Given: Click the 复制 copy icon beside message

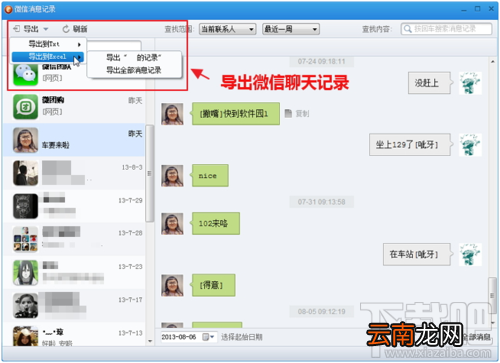Looking at the screenshot, I should (x=288, y=114).
